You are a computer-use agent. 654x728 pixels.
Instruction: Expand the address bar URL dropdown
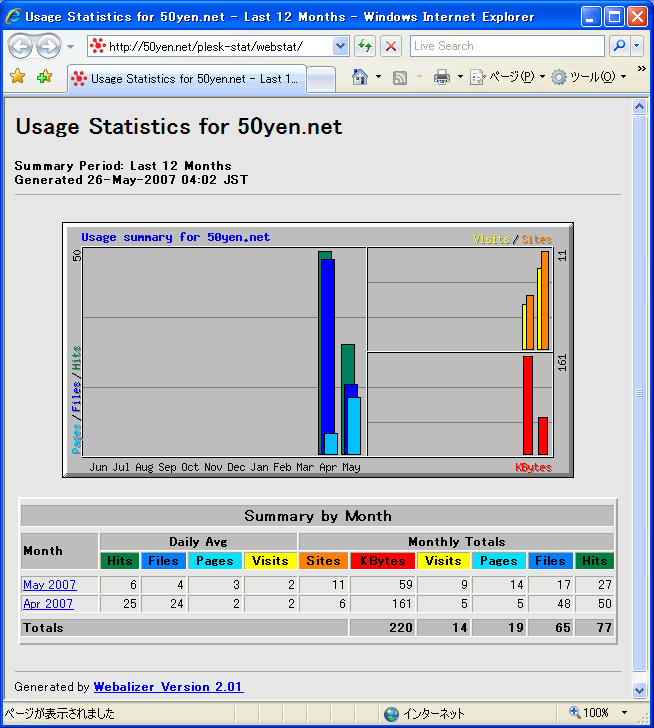(340, 46)
